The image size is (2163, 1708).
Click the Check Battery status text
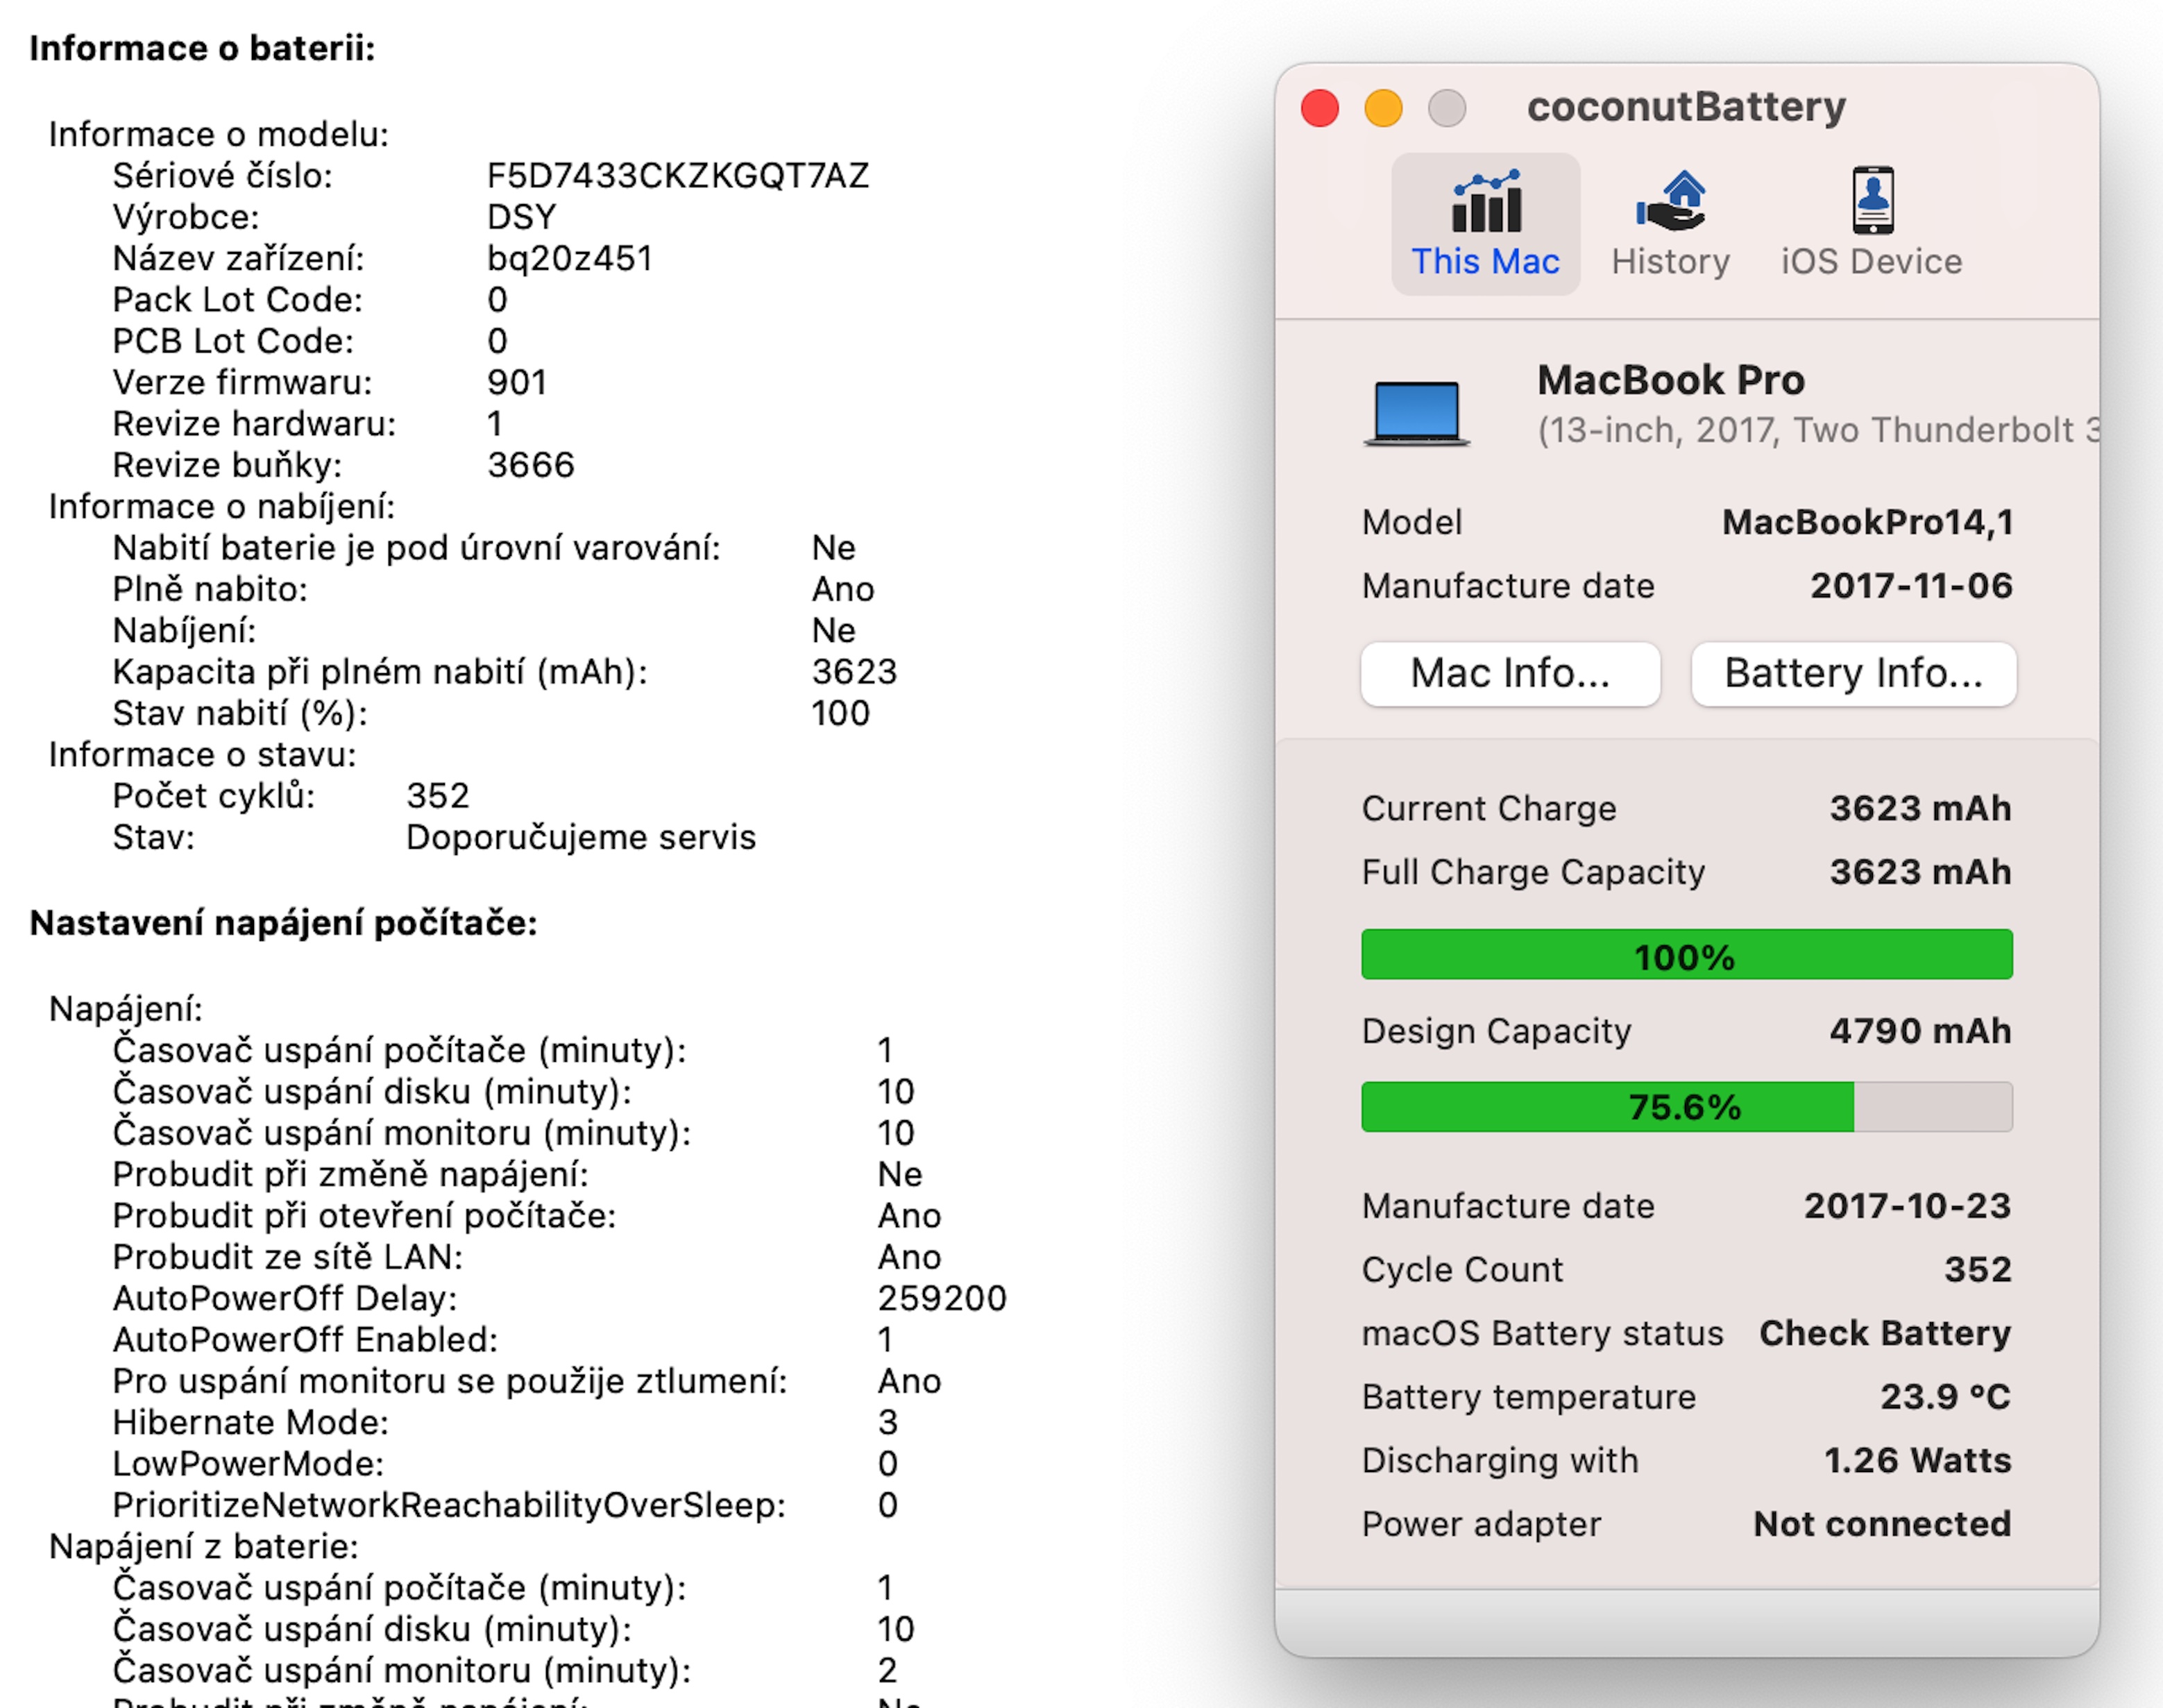pyautogui.click(x=1885, y=1333)
